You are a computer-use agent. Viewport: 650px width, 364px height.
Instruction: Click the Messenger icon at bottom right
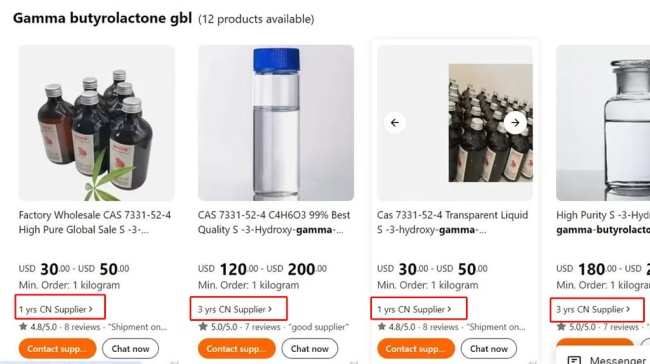(574, 360)
